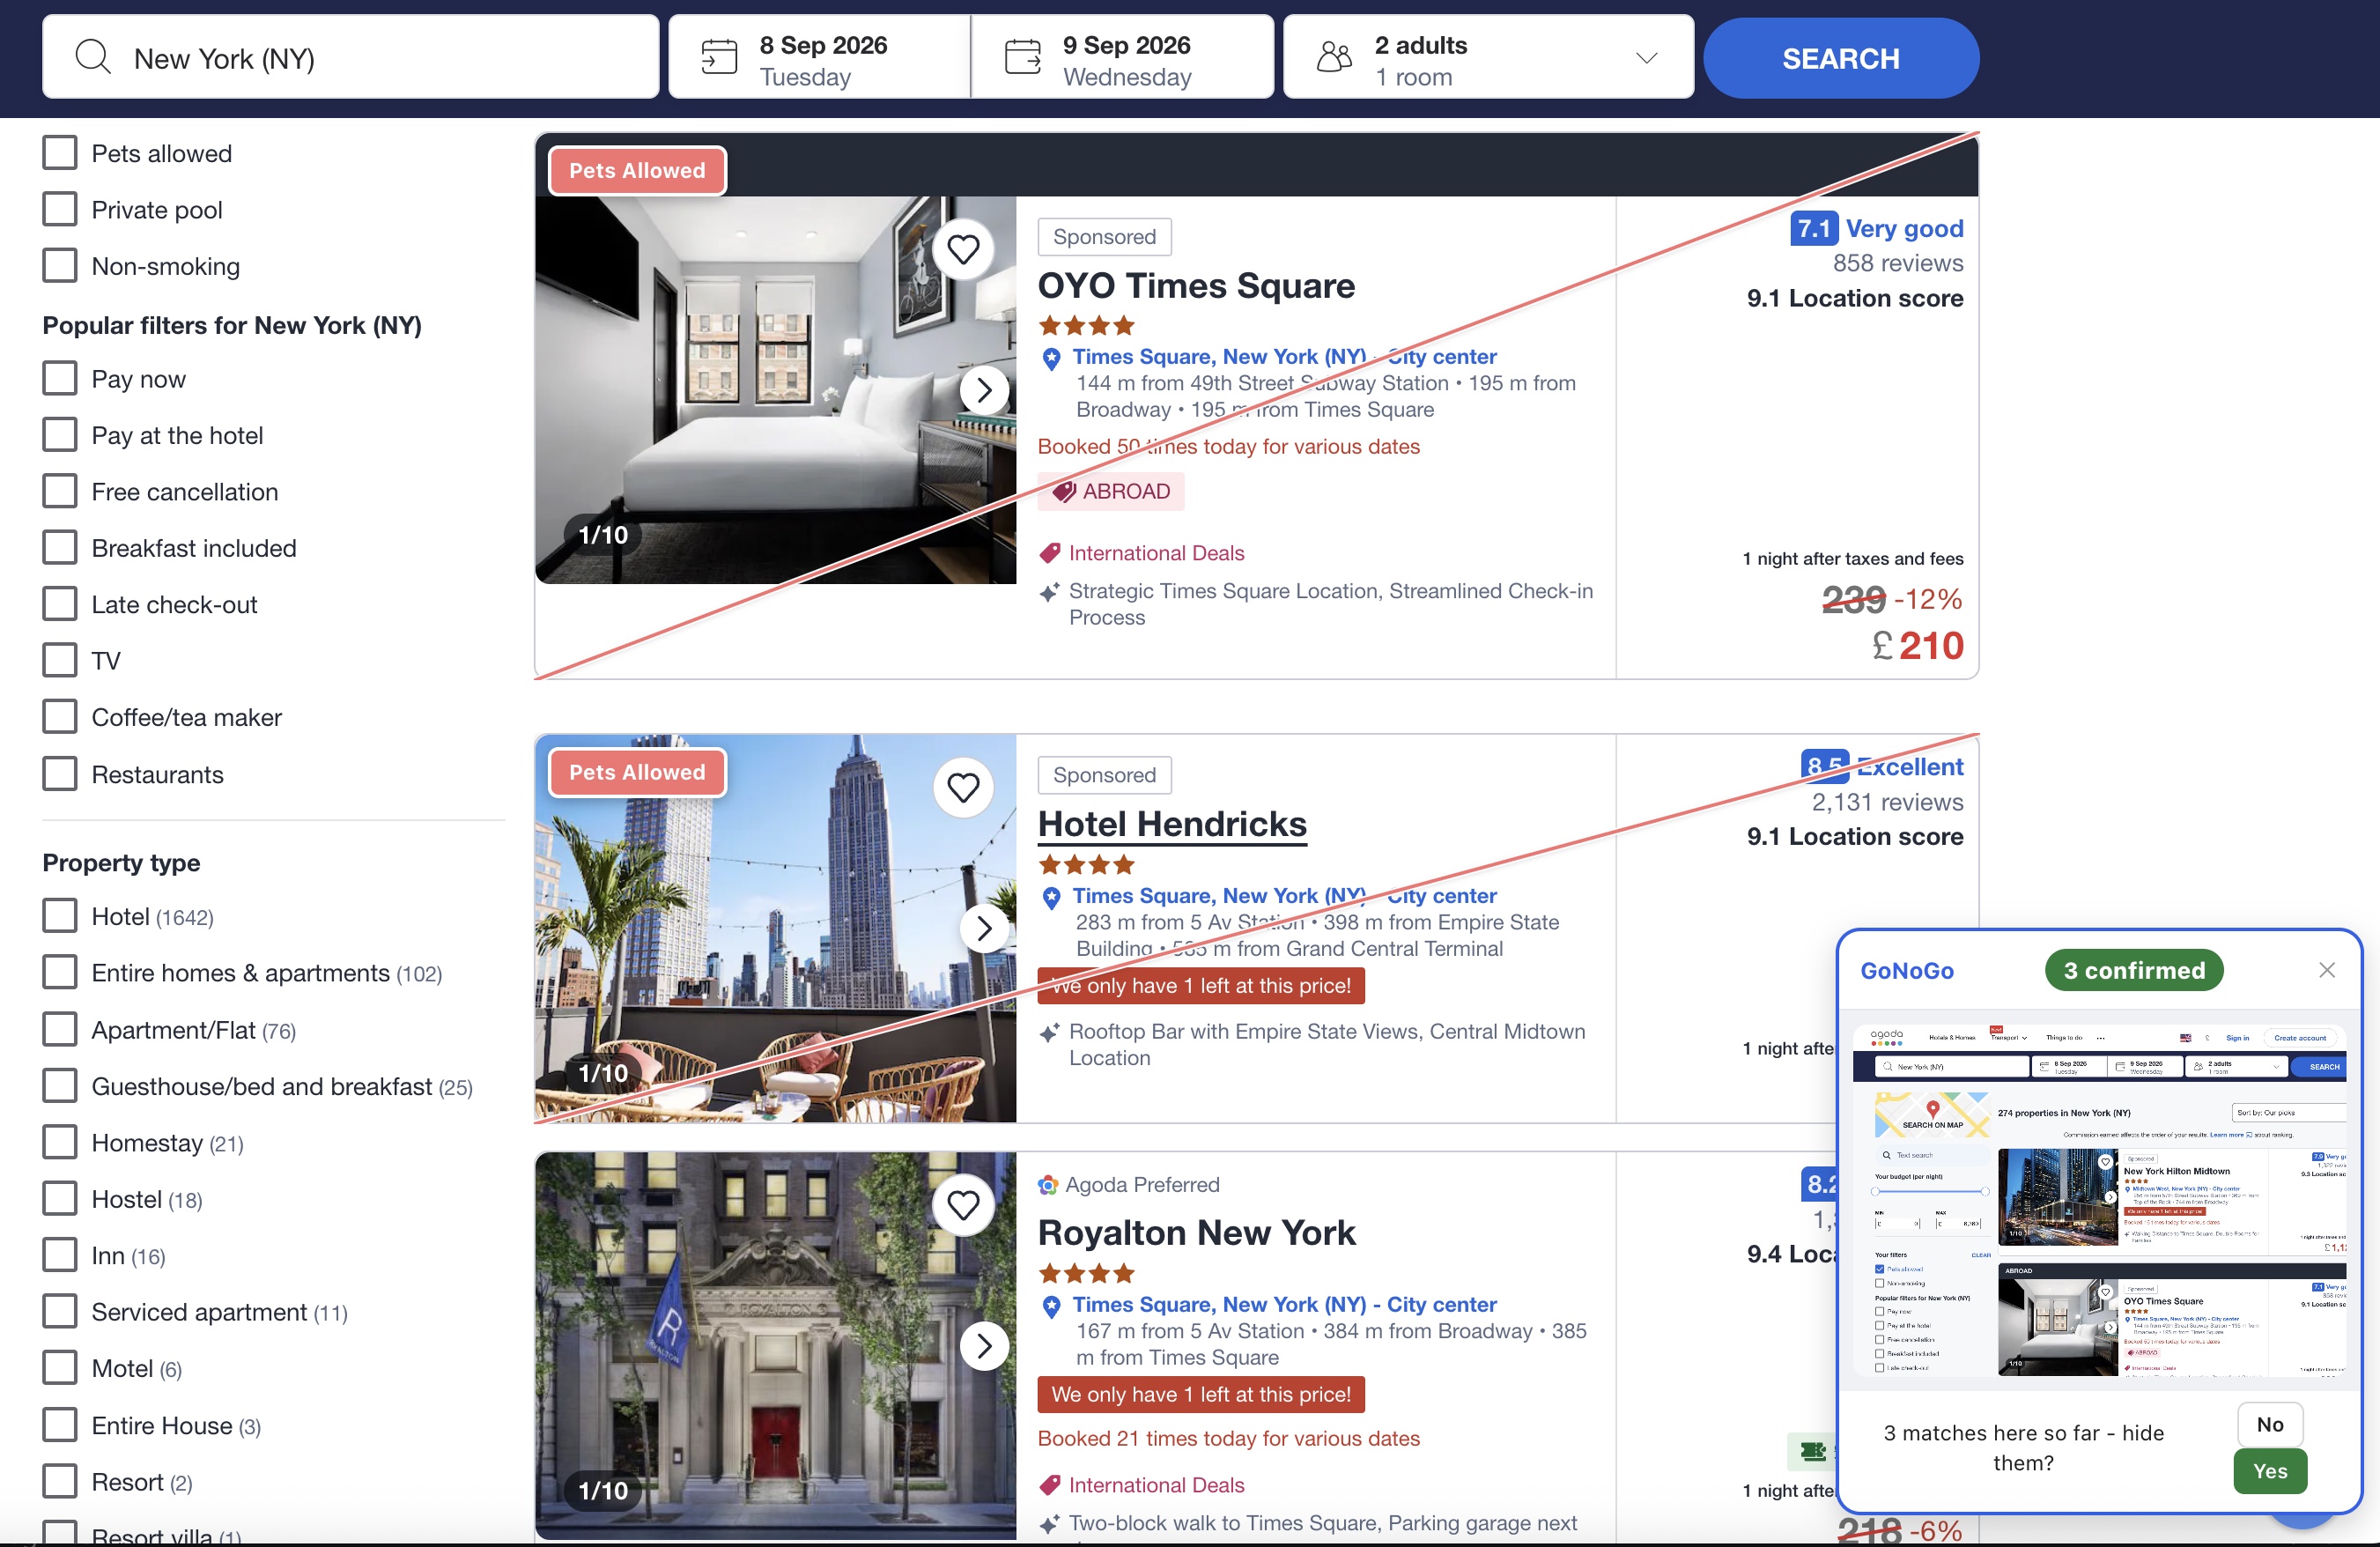Screen dimensions: 2380x1547
Task: Save OYO Times Square with the heart icon
Action: (x=963, y=249)
